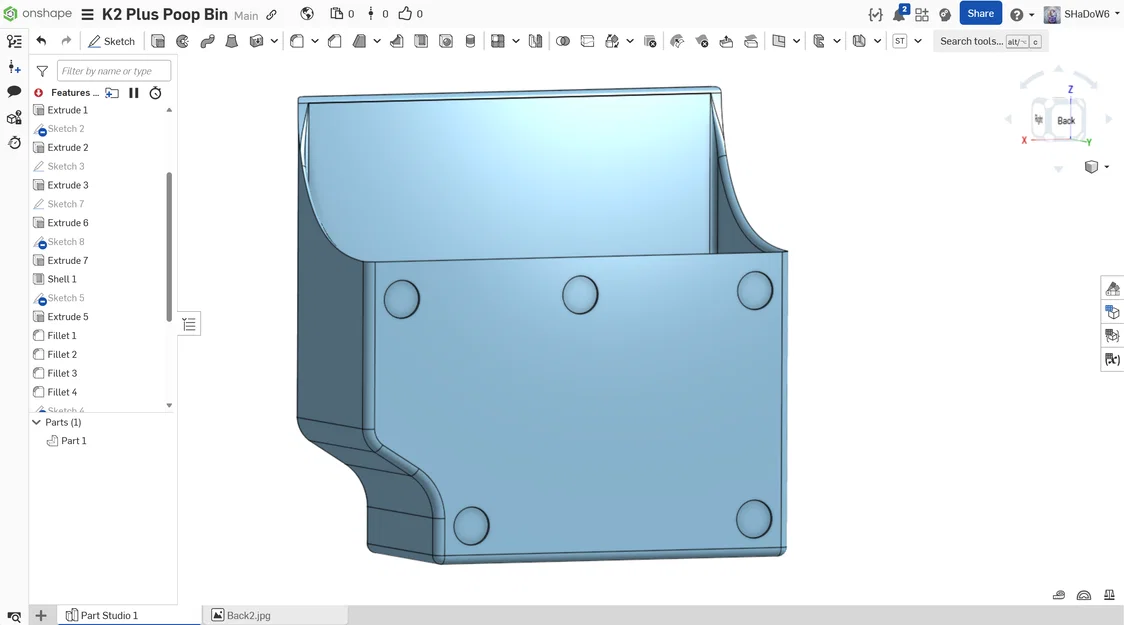This screenshot has width=1124, height=625.
Task: Collapse the Parts (1) section
Action: (37, 422)
